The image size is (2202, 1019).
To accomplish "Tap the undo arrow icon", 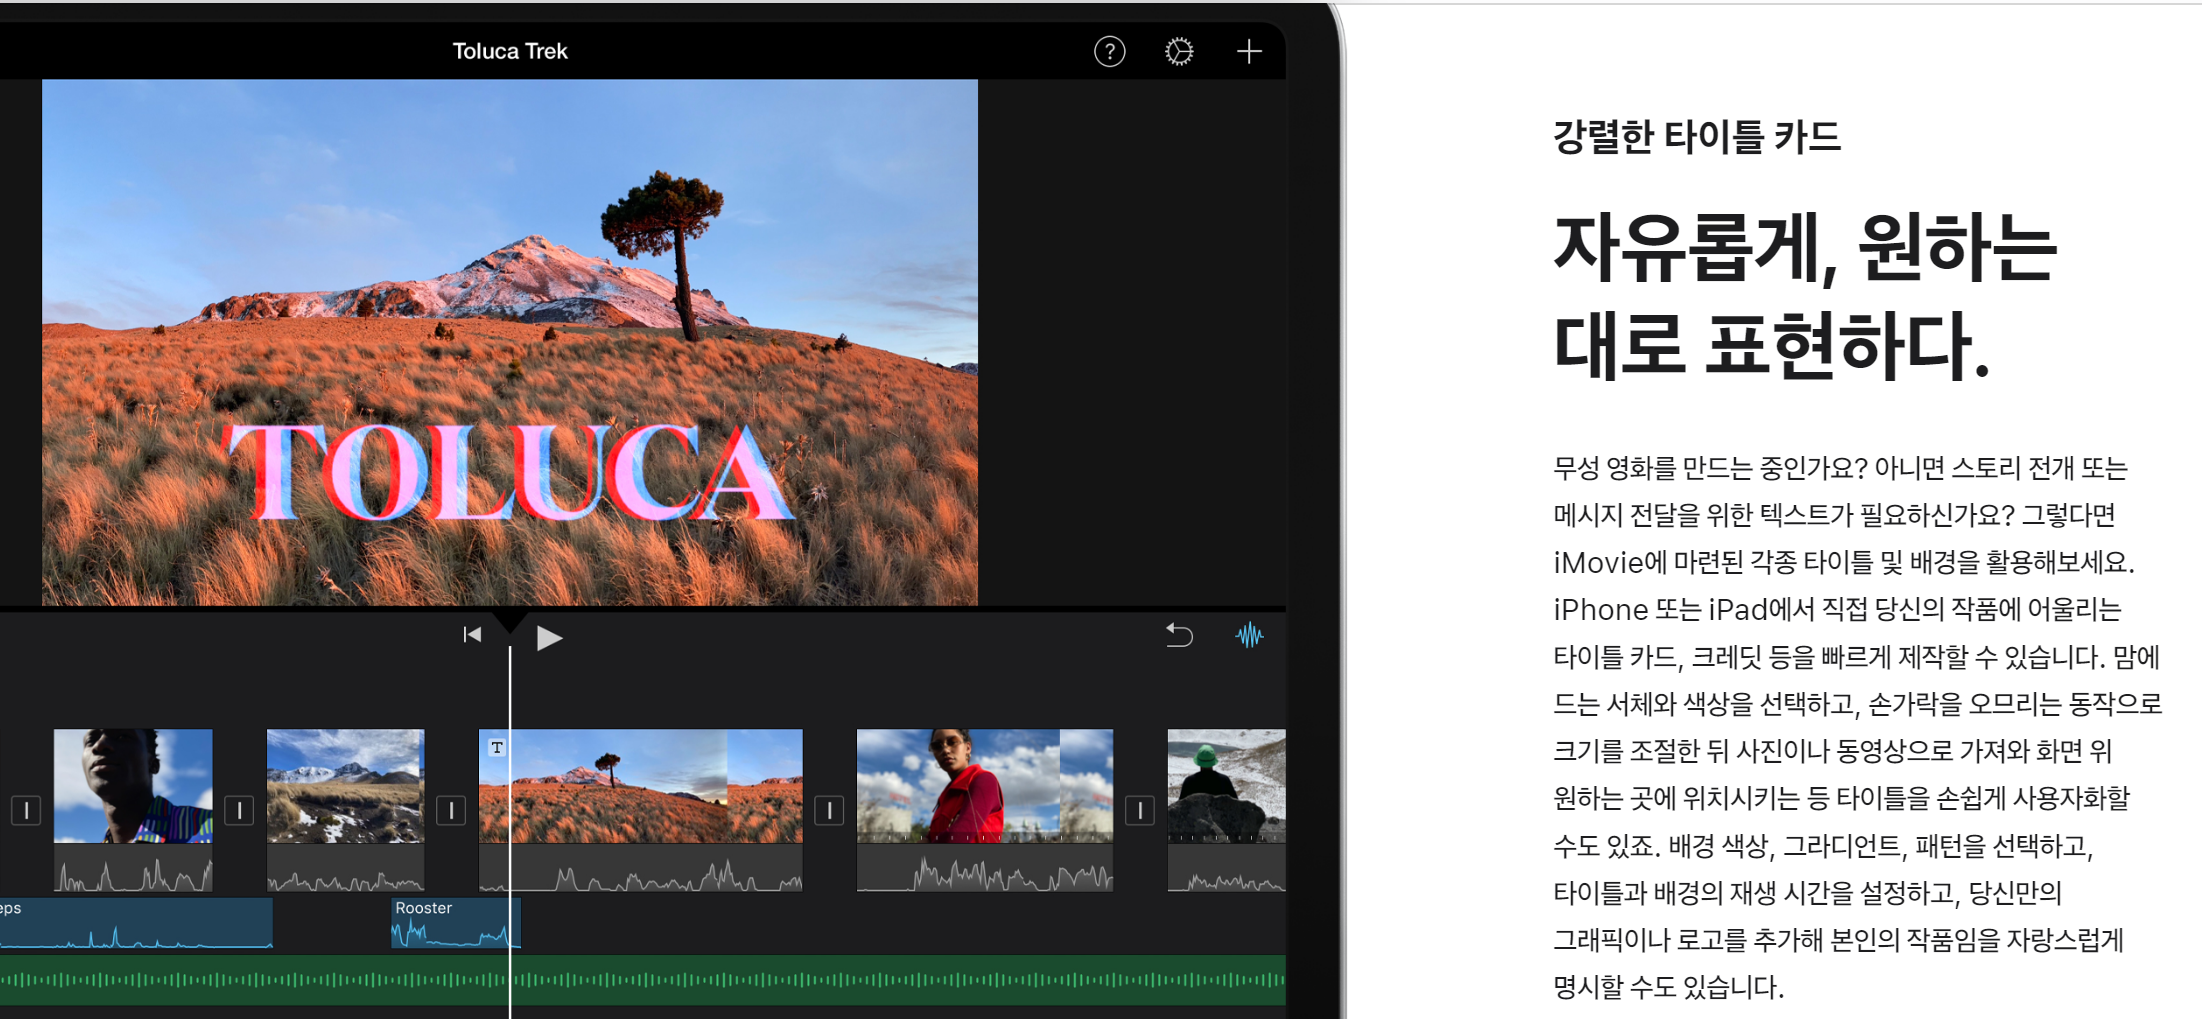I will coord(1179,635).
